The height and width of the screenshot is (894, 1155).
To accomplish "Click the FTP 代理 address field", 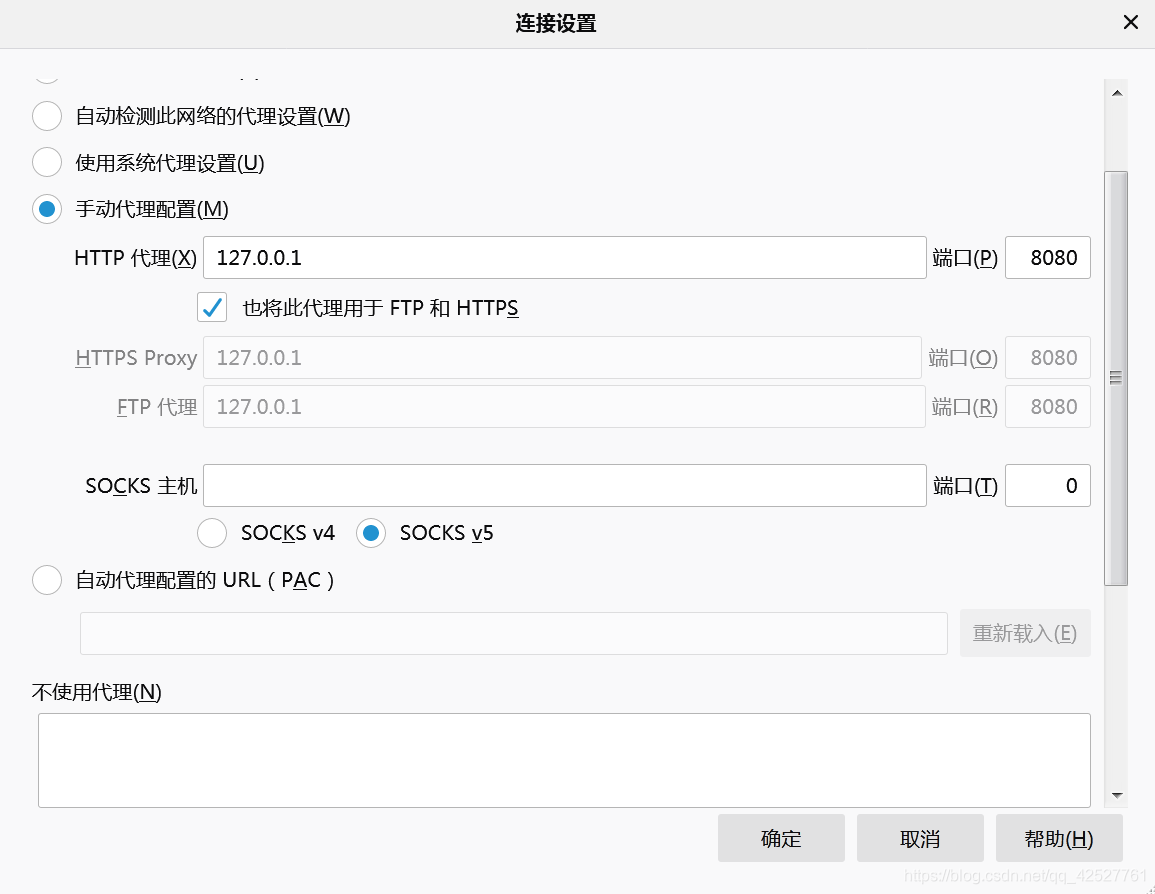I will tap(564, 406).
